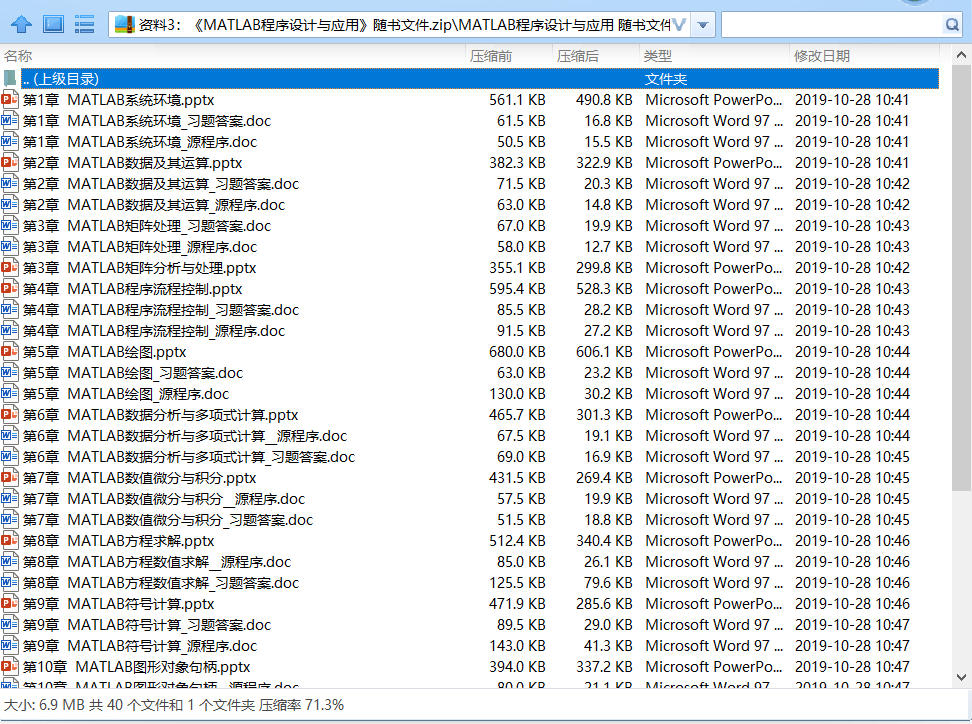Click the blue up-directory arrow icon

point(21,24)
